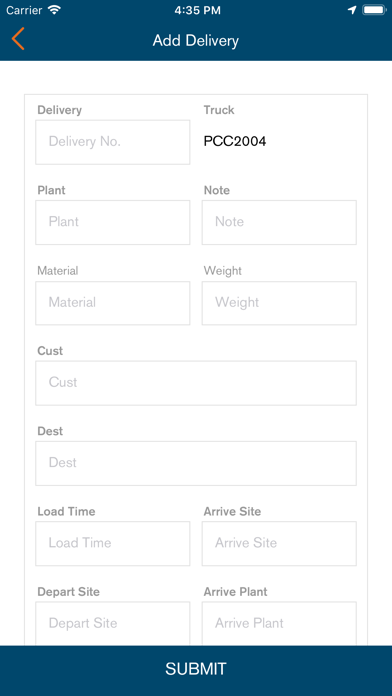This screenshot has height=696, width=392.
Task: Tap the location arrow status icon
Action: point(352,10)
